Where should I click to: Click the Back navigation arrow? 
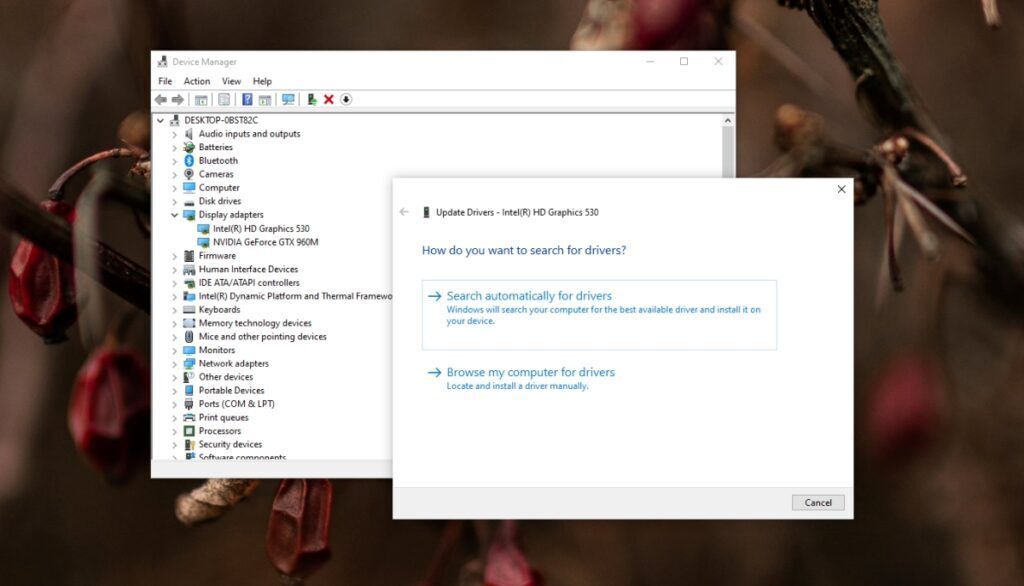160,99
